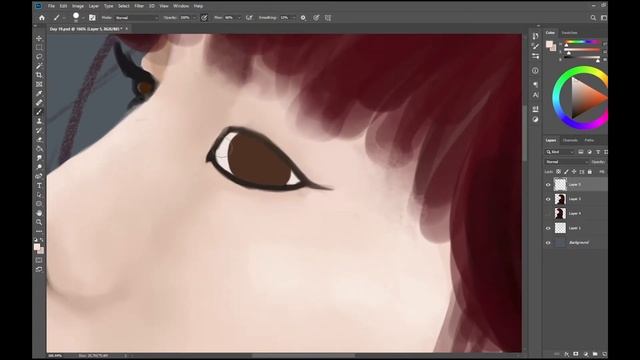Open the tool preset picker arrow
The image size is (640, 360).
pos(64,18)
